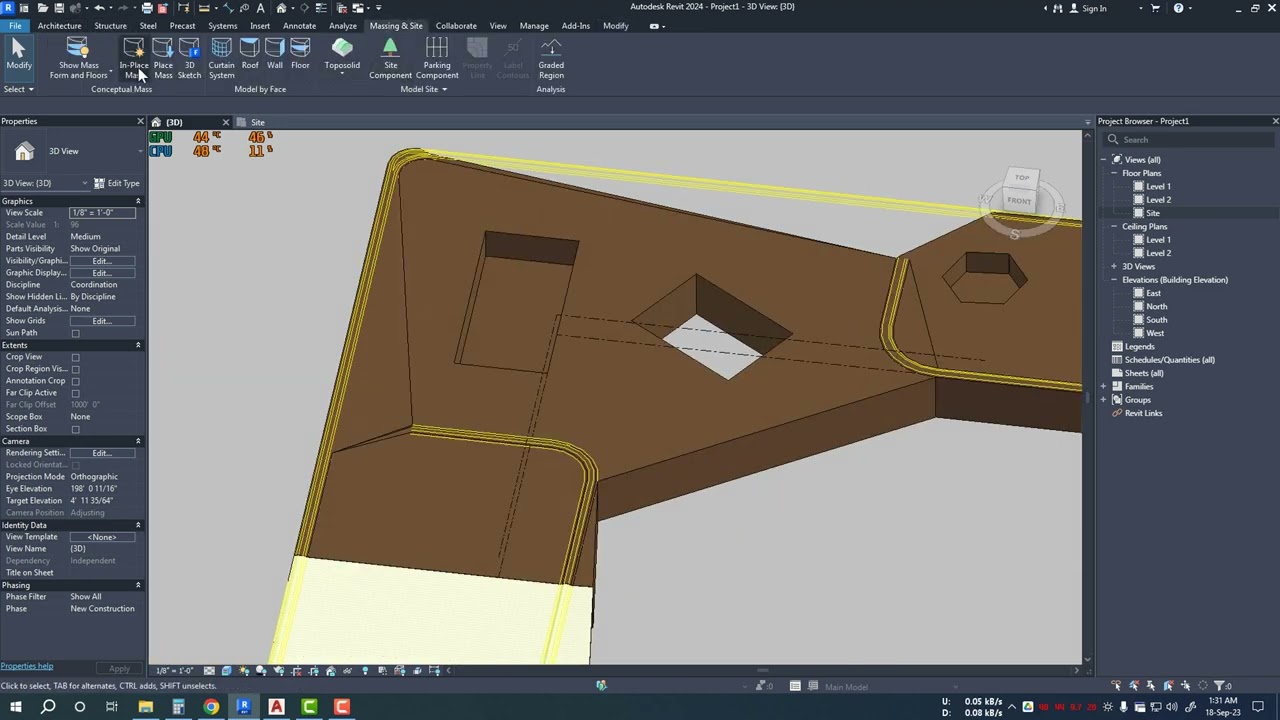Pick the Floor by face tool
Viewport: 1280px width, 720px height.
click(300, 55)
